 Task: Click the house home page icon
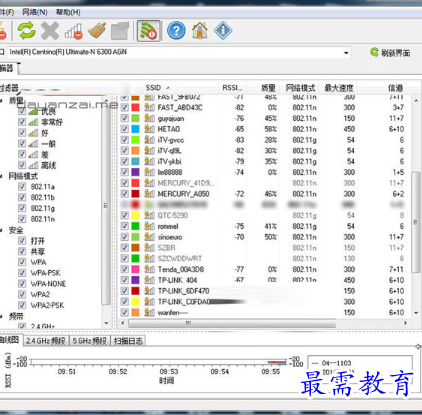200,31
